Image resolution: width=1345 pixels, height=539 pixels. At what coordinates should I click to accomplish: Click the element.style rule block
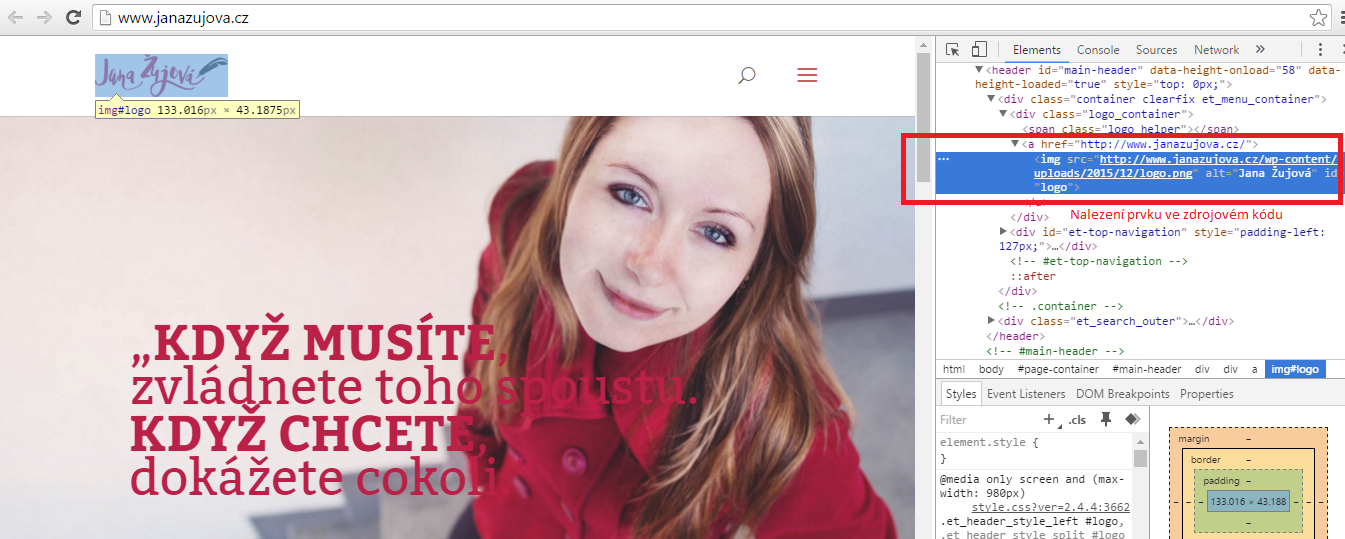pos(1035,450)
